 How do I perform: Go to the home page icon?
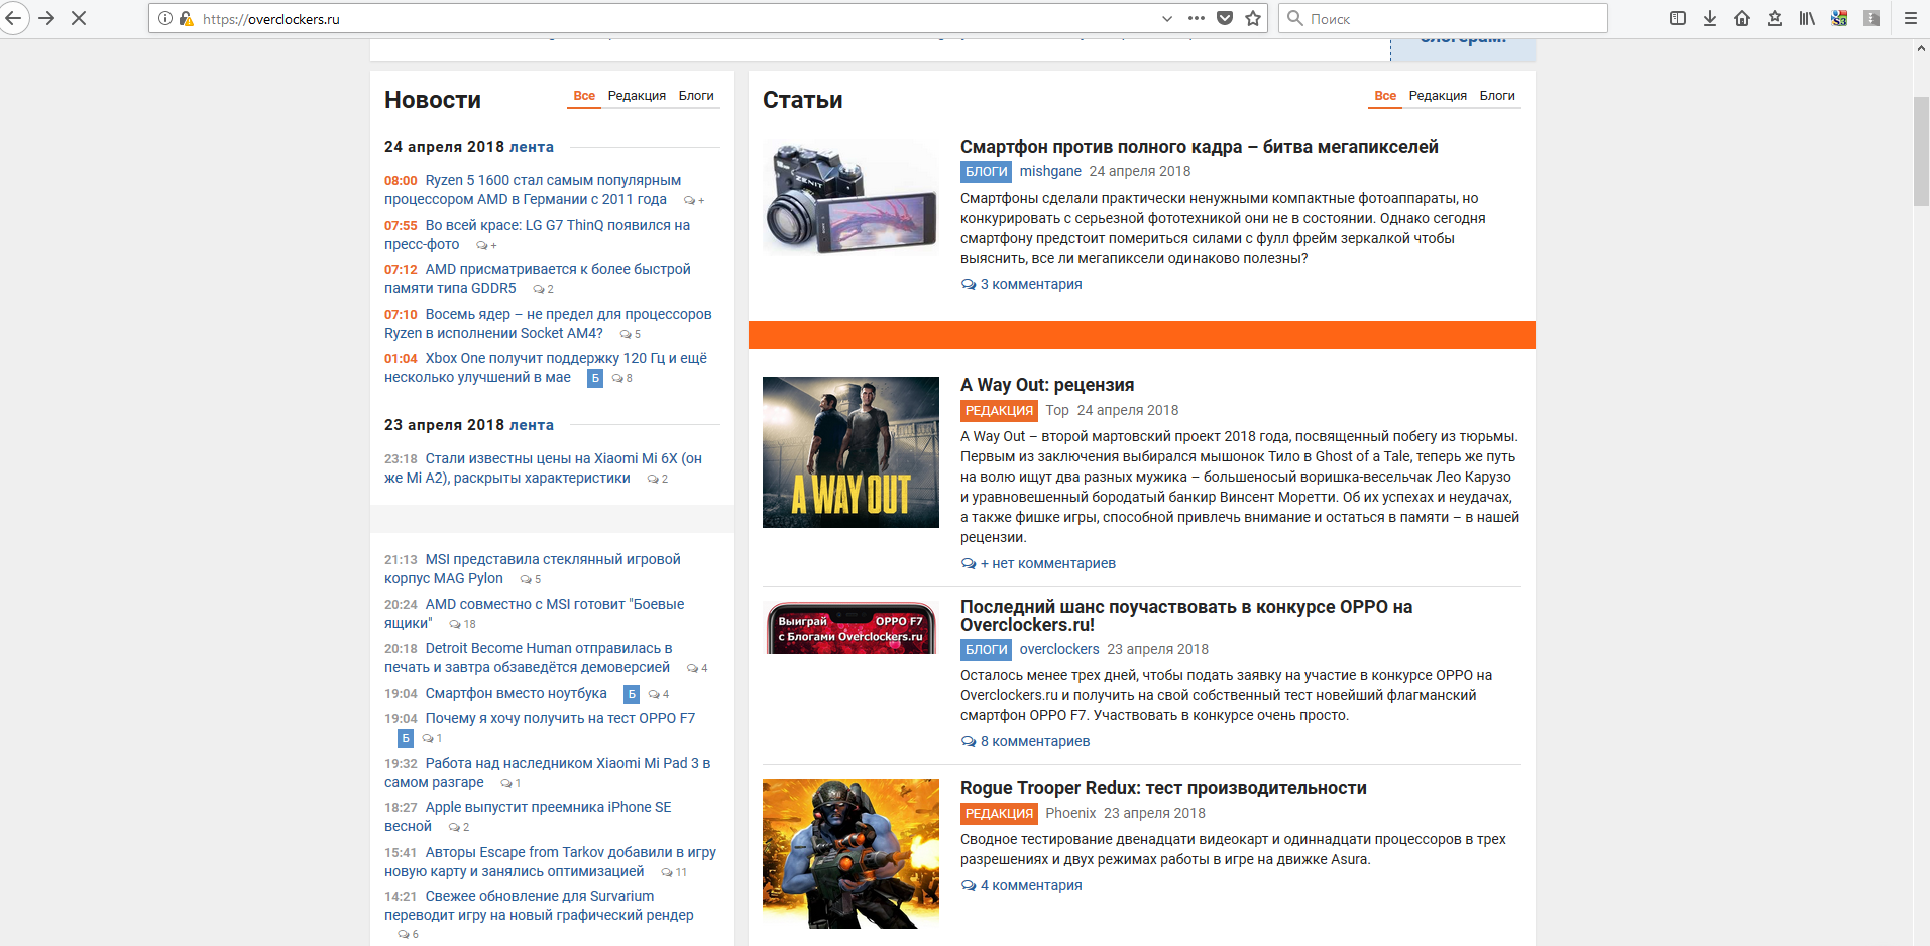(1742, 18)
